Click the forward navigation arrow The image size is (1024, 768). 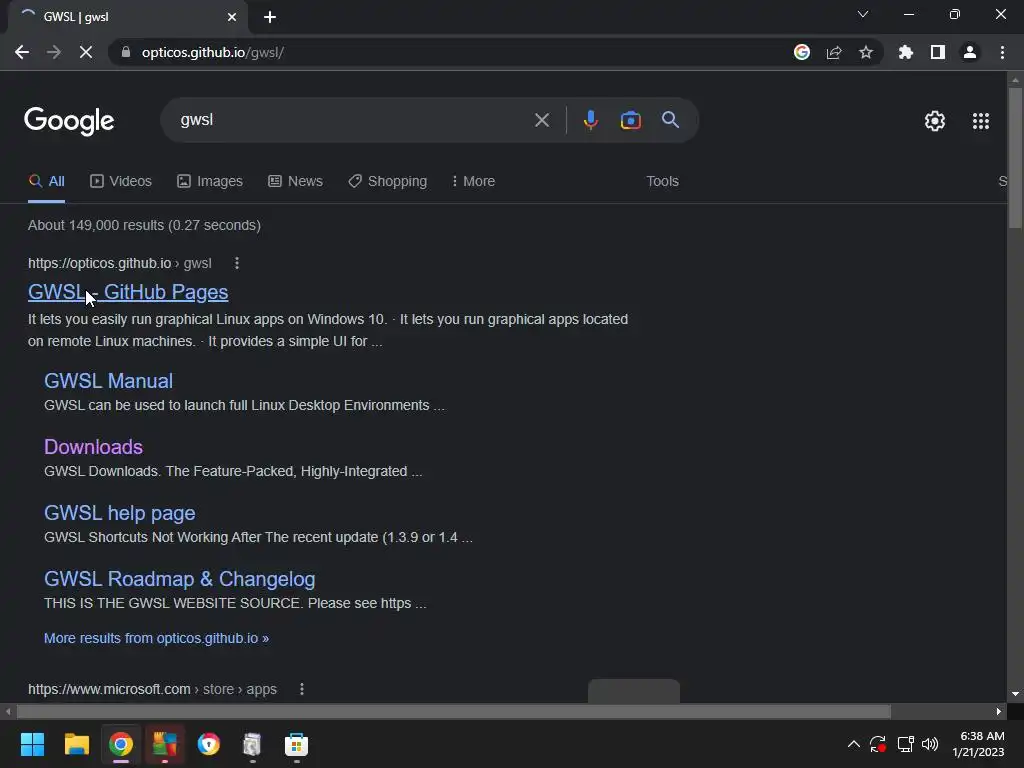tap(54, 52)
